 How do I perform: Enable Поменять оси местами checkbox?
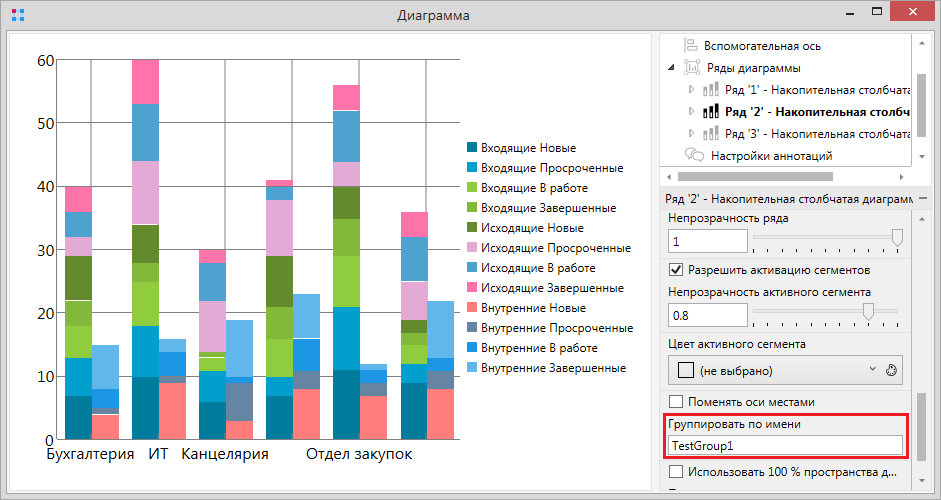point(676,401)
